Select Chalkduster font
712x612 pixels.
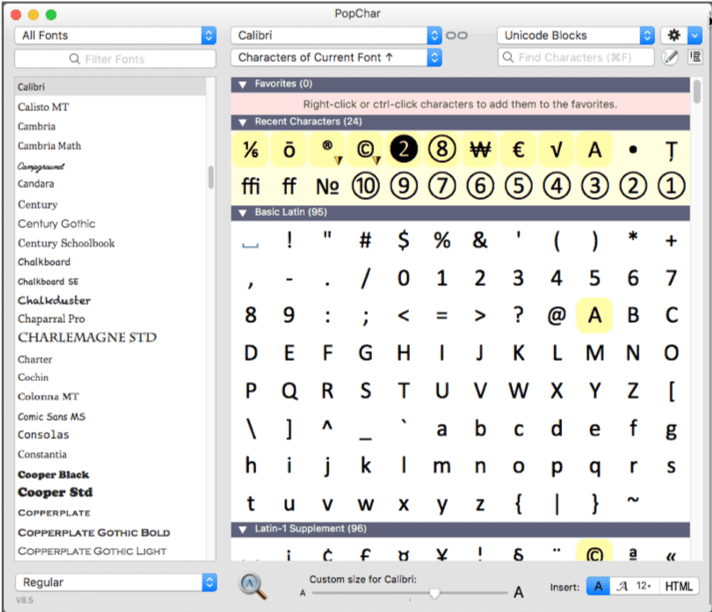[x=54, y=300]
